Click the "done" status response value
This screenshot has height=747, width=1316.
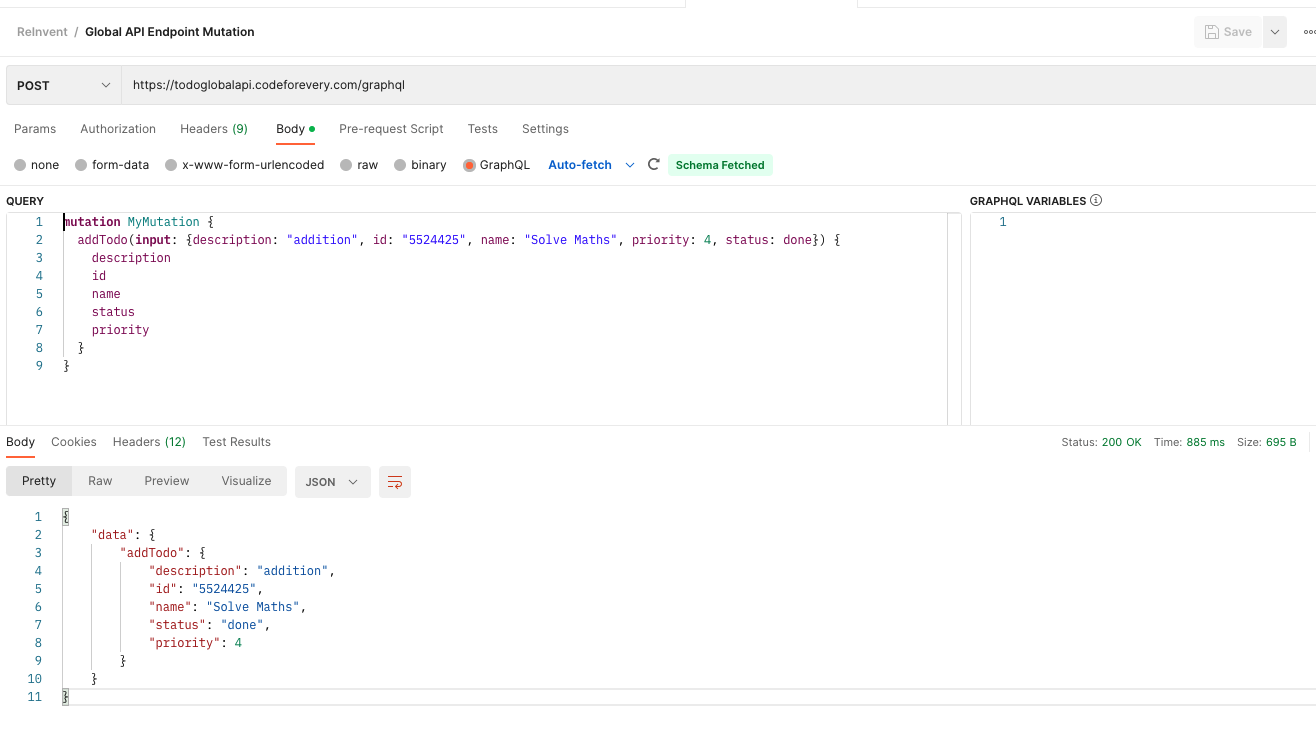[242, 625]
